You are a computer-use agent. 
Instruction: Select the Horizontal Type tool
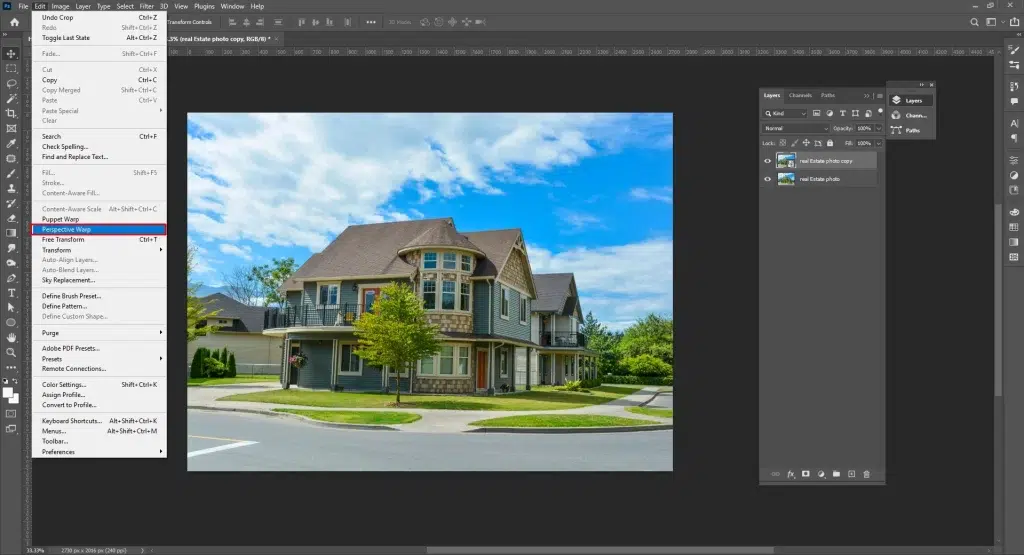[x=11, y=293]
